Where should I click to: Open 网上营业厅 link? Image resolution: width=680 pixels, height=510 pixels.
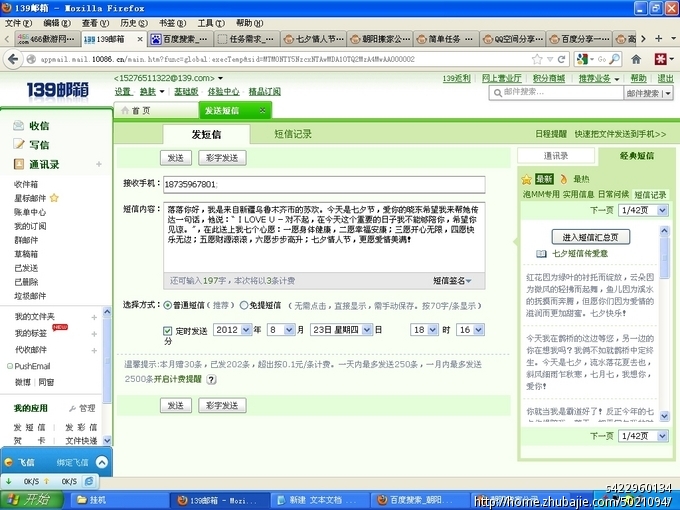[502, 78]
